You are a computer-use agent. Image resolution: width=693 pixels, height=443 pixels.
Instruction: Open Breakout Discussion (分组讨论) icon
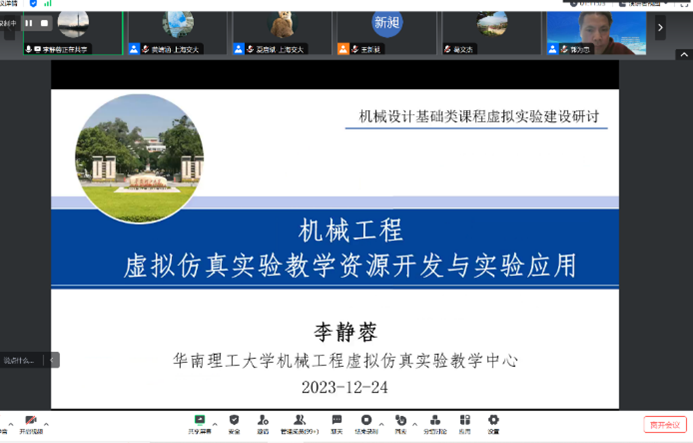435,422
